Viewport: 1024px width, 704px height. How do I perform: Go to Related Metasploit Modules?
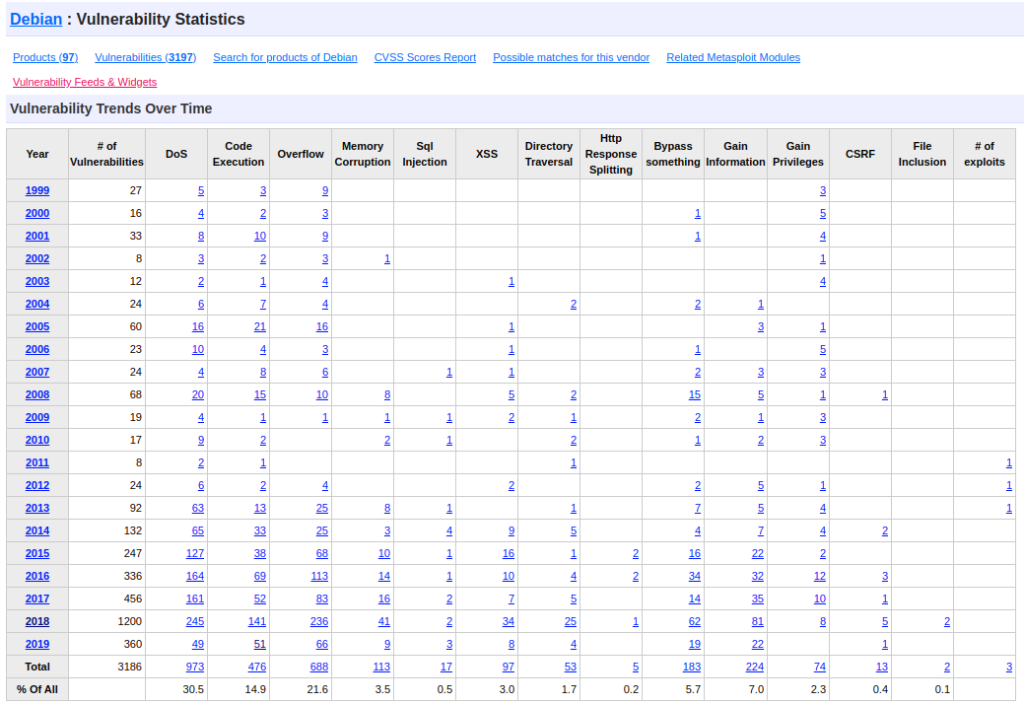tap(733, 58)
